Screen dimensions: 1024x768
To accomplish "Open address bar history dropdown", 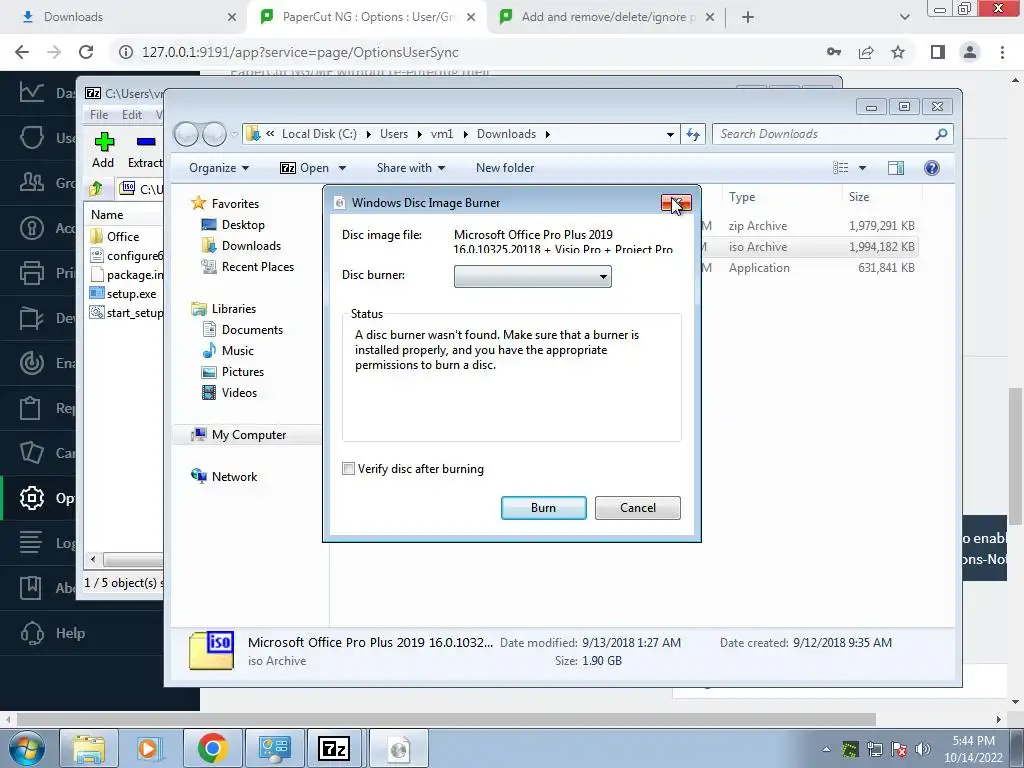I will 670,135.
